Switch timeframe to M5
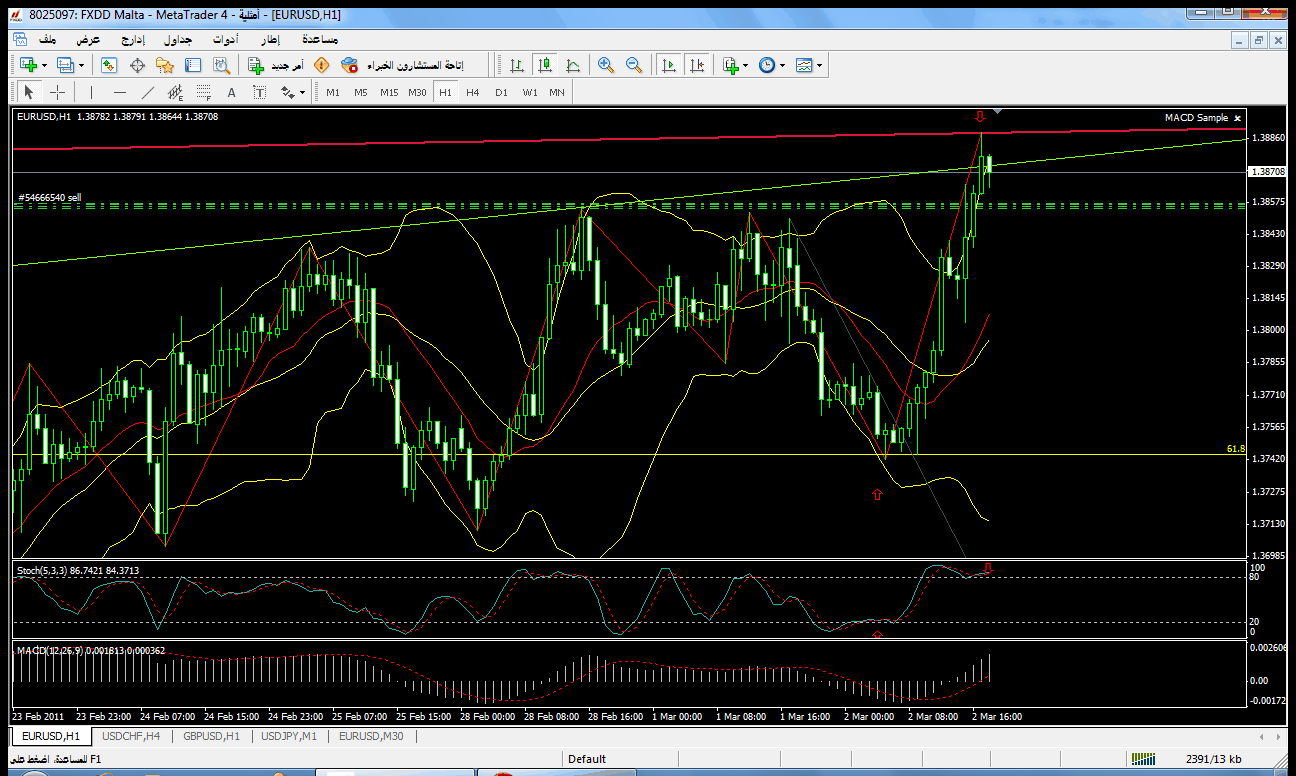Image resolution: width=1296 pixels, height=776 pixels. click(x=361, y=92)
